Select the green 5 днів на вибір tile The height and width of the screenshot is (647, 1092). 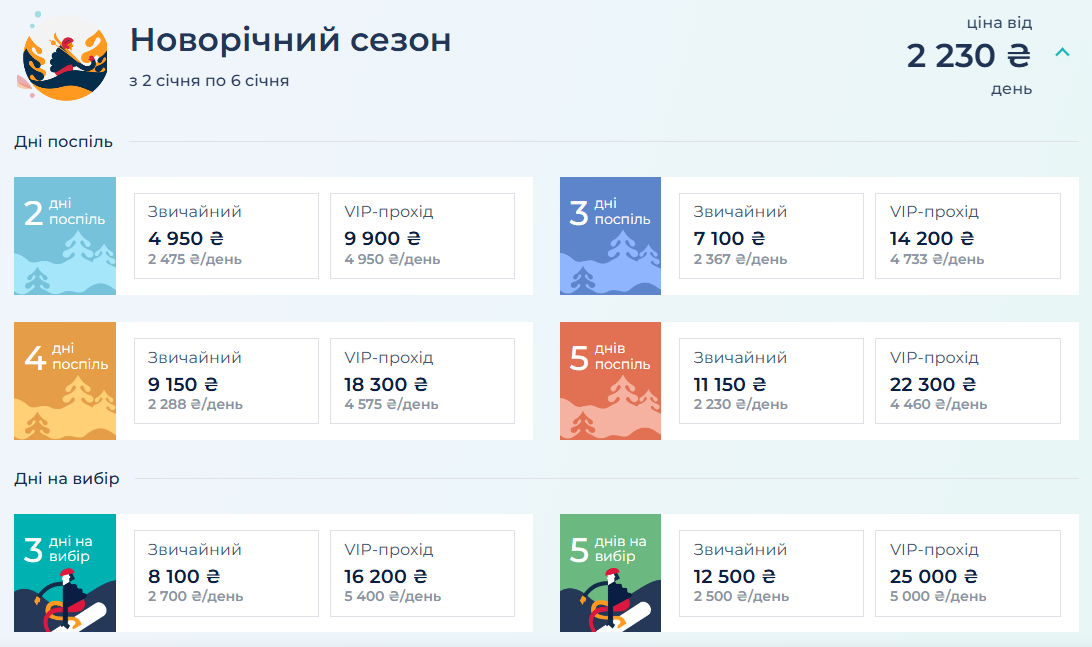(610, 573)
